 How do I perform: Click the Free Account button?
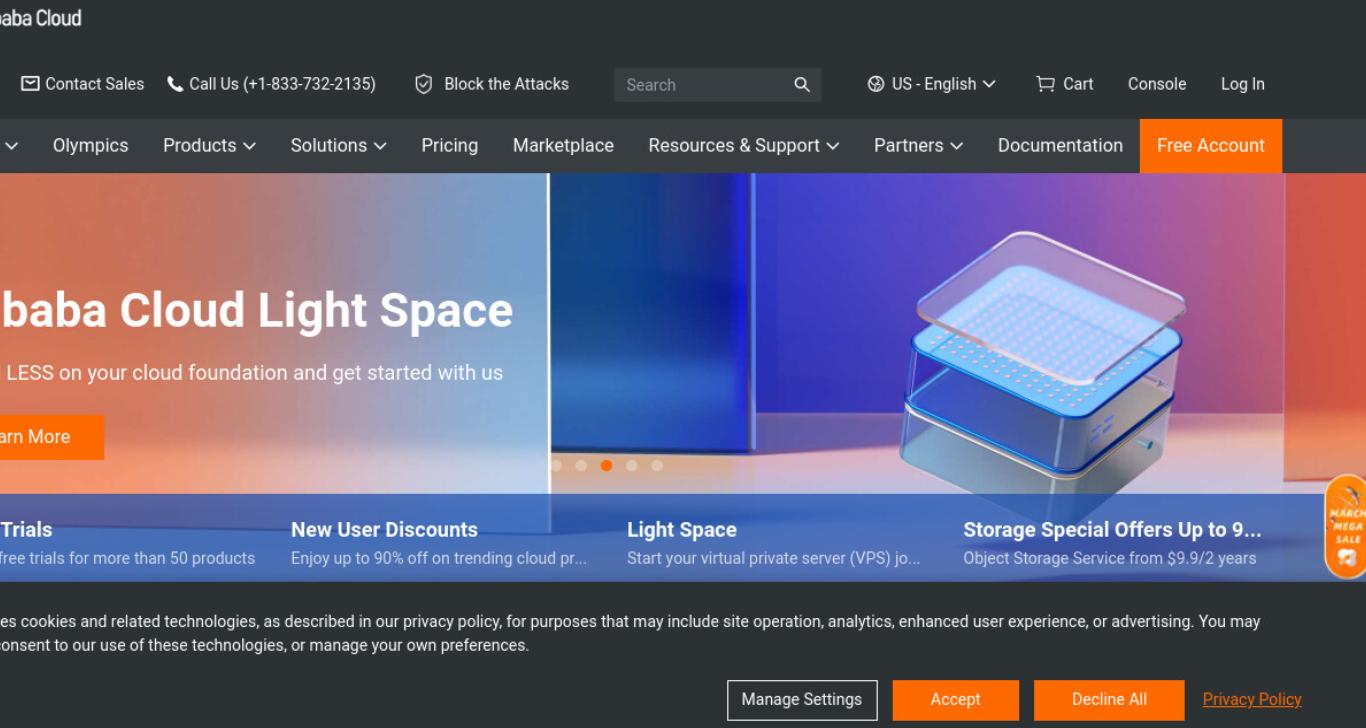(1211, 146)
